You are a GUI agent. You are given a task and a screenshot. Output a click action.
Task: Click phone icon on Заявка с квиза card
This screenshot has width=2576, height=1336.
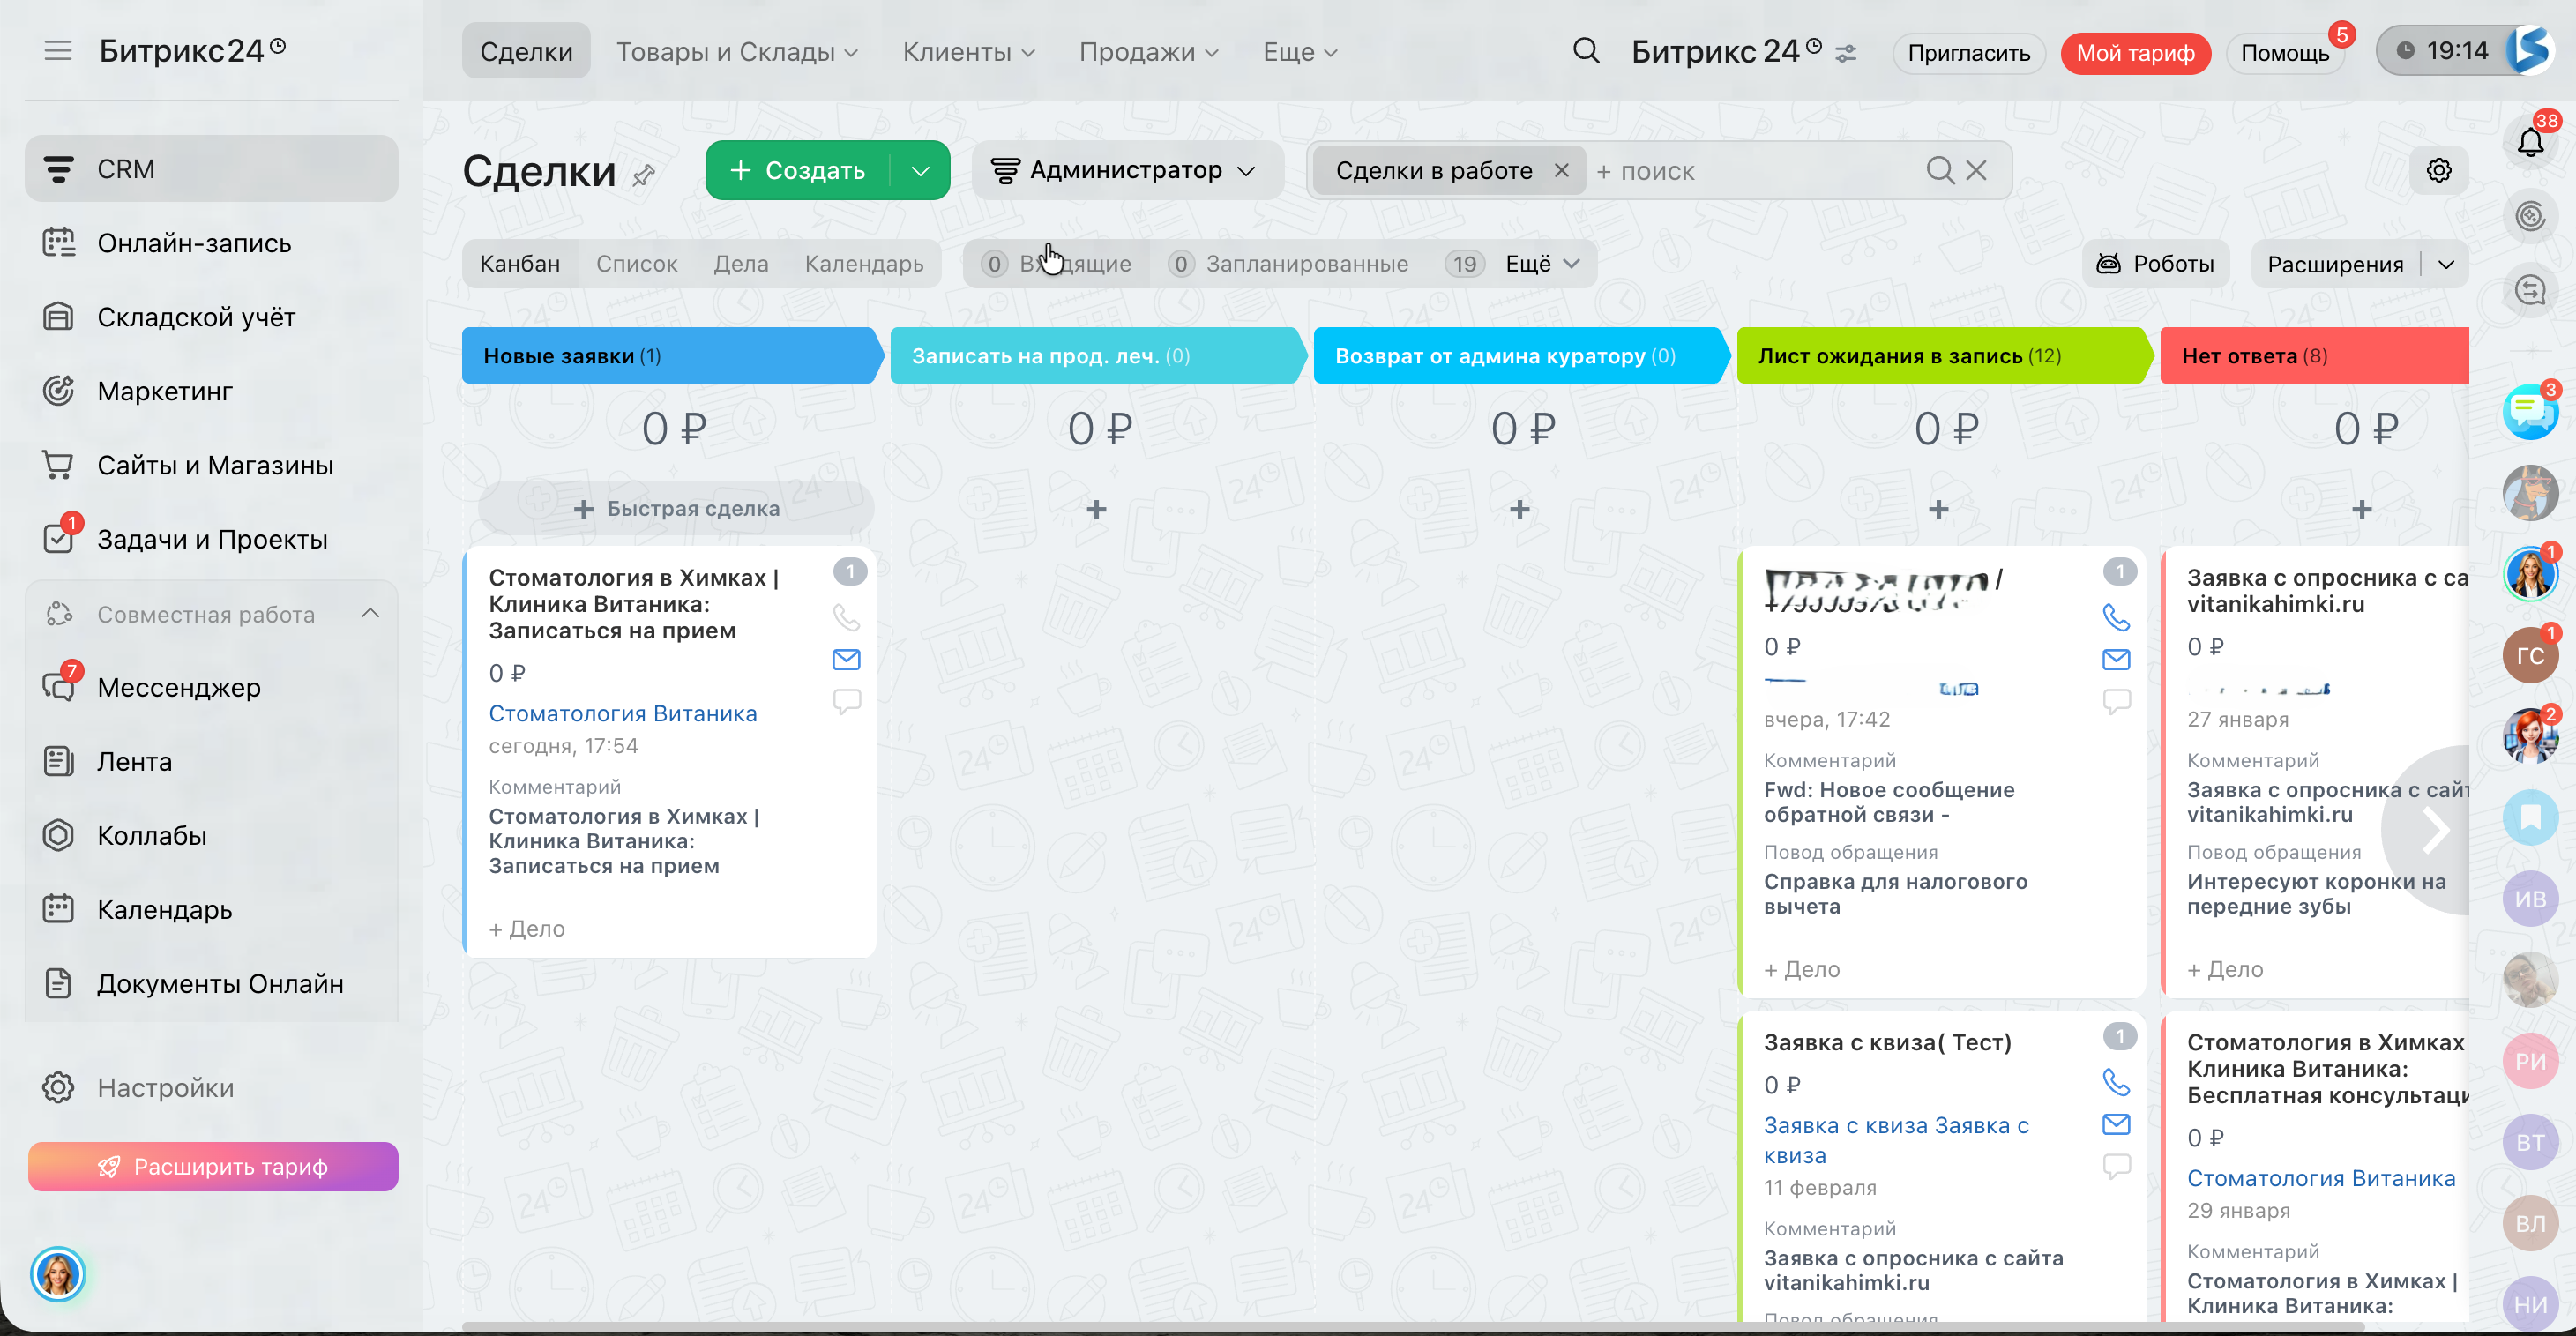[x=2116, y=1082]
